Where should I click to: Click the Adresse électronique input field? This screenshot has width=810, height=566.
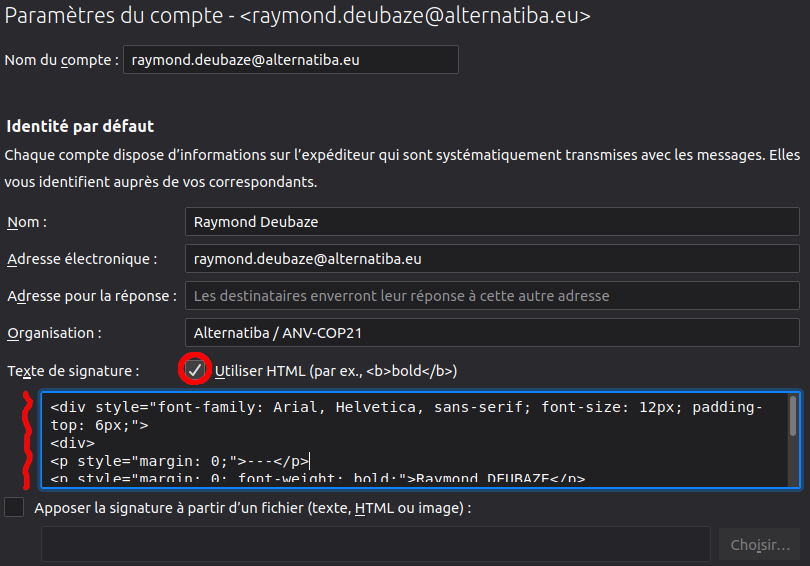pyautogui.click(x=492, y=259)
